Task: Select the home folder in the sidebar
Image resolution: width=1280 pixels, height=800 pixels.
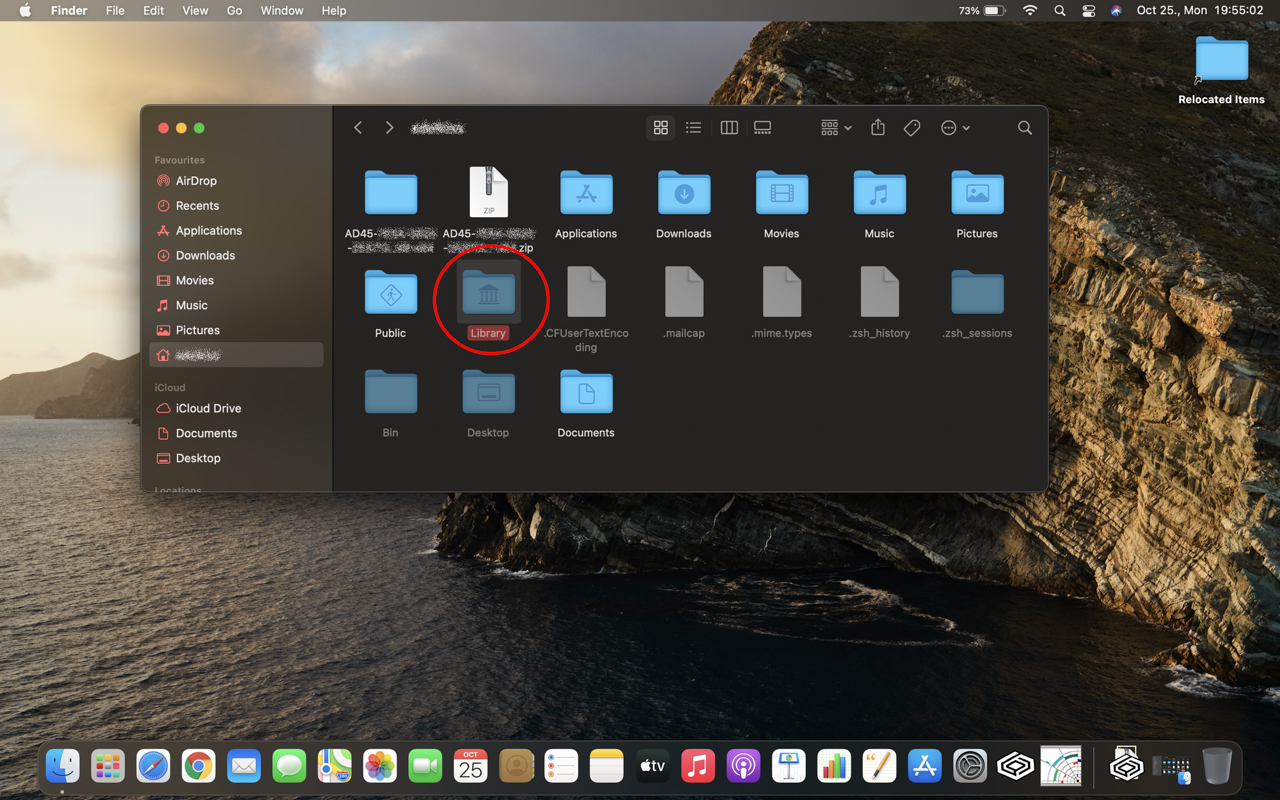Action: tap(236, 355)
